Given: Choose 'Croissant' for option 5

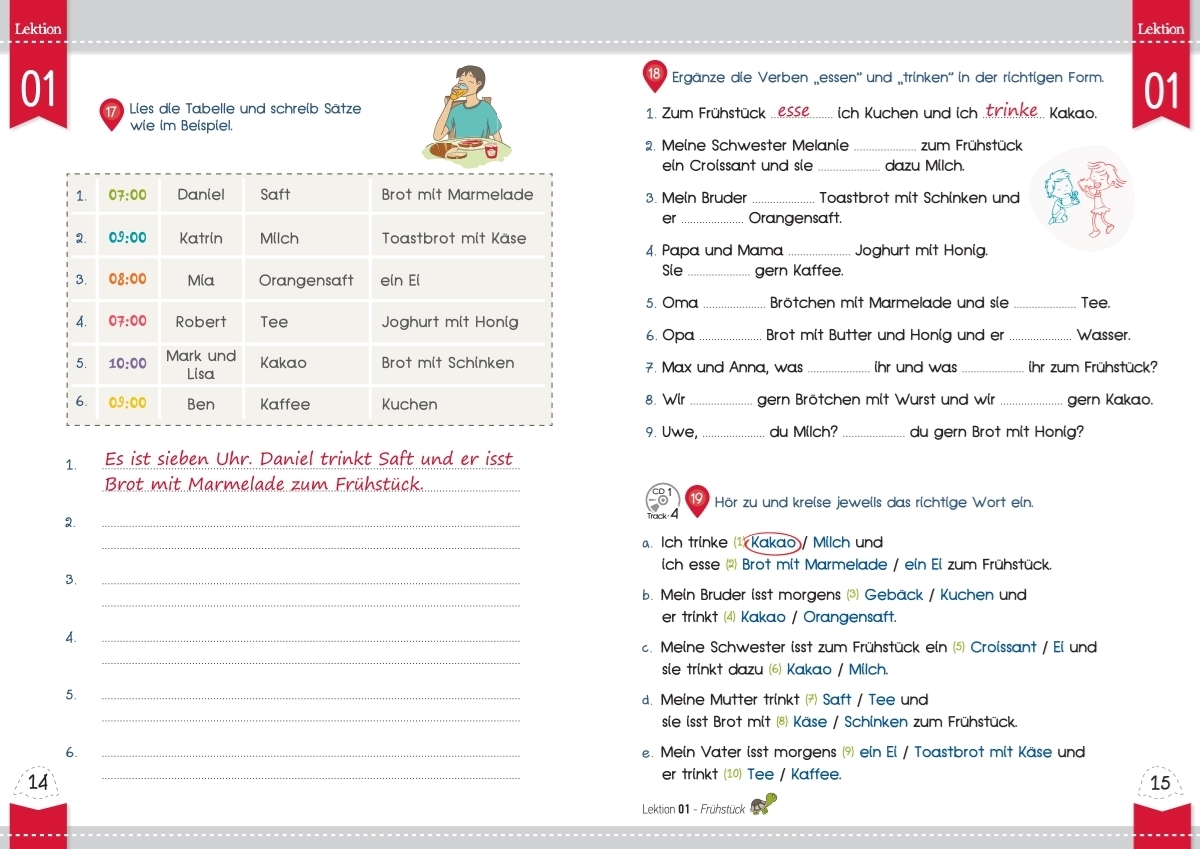Looking at the screenshot, I should click(x=1003, y=647).
